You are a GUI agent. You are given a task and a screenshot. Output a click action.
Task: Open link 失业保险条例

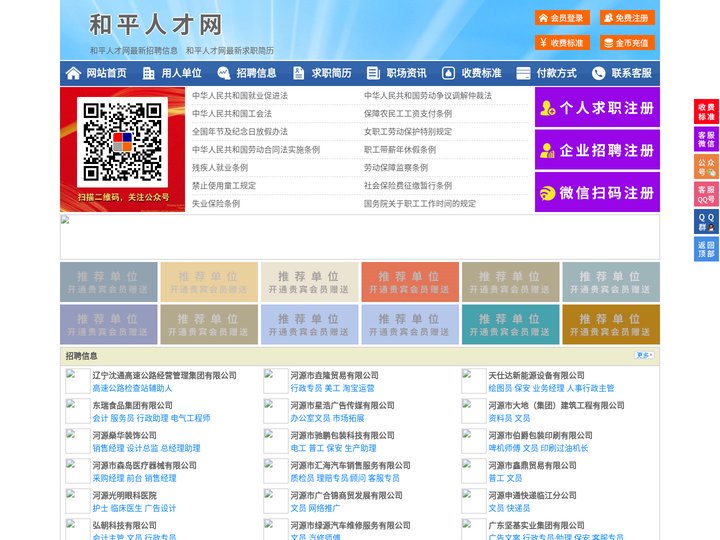216,203
